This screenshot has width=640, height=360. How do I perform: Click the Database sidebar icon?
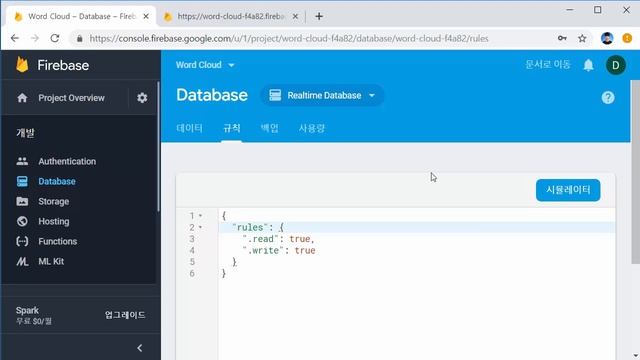(x=22, y=181)
